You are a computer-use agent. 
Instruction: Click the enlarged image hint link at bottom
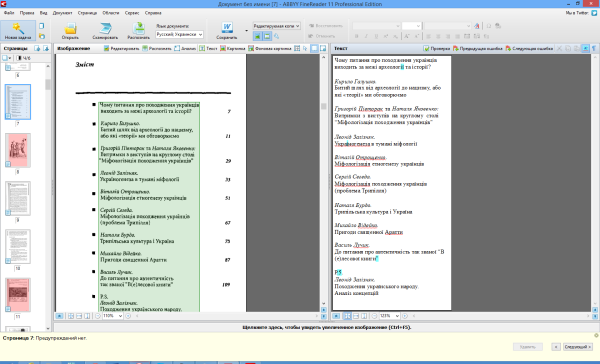coord(326,327)
